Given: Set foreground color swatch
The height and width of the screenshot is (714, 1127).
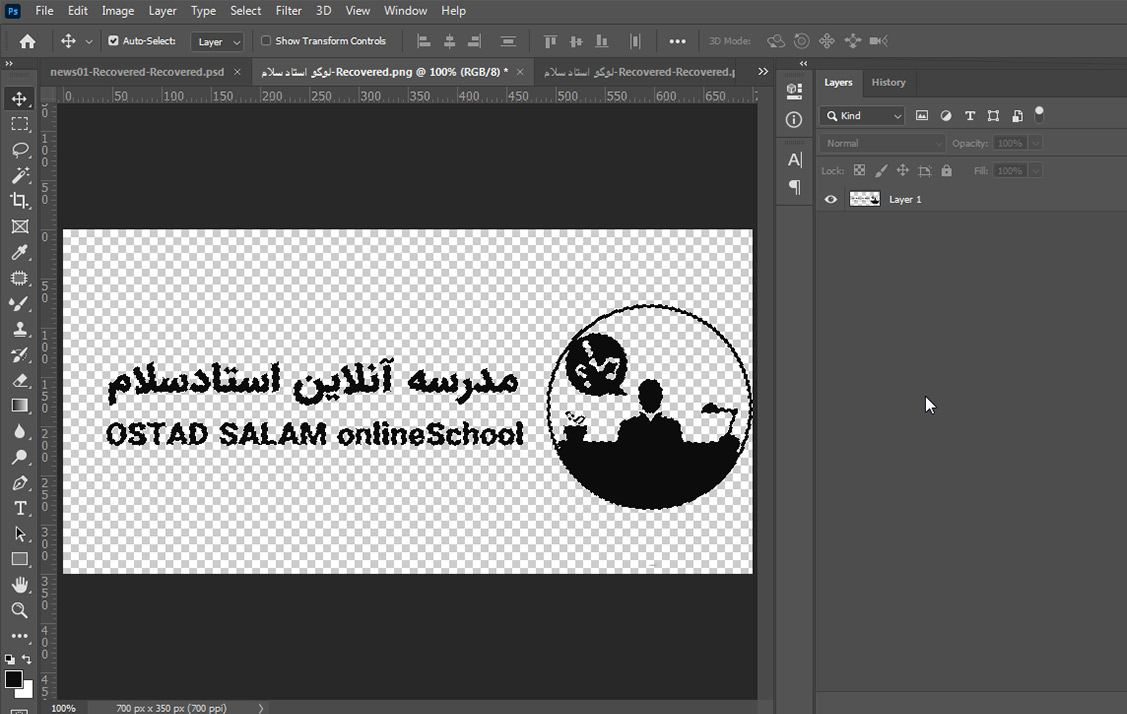Looking at the screenshot, I should click(x=13, y=679).
